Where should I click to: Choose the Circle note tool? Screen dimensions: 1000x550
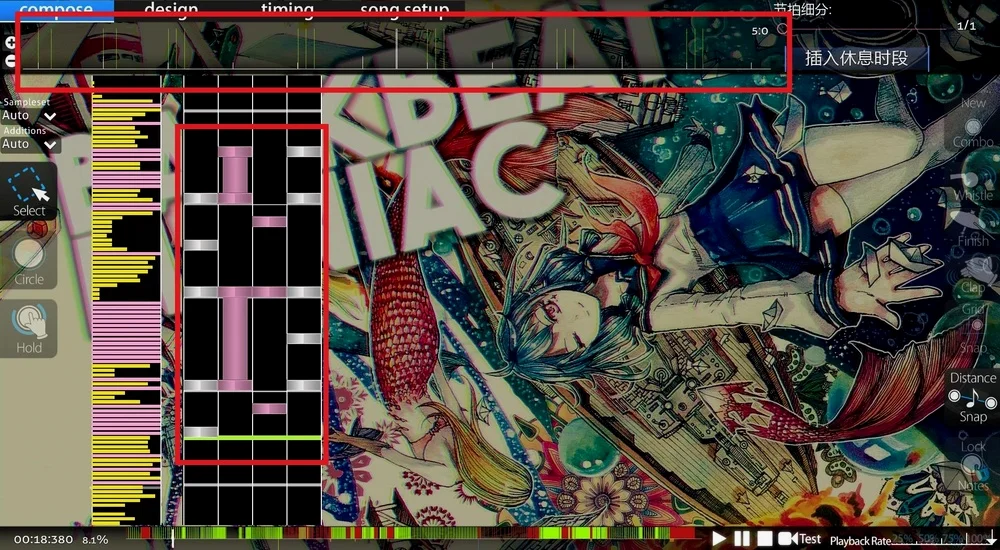[28, 262]
